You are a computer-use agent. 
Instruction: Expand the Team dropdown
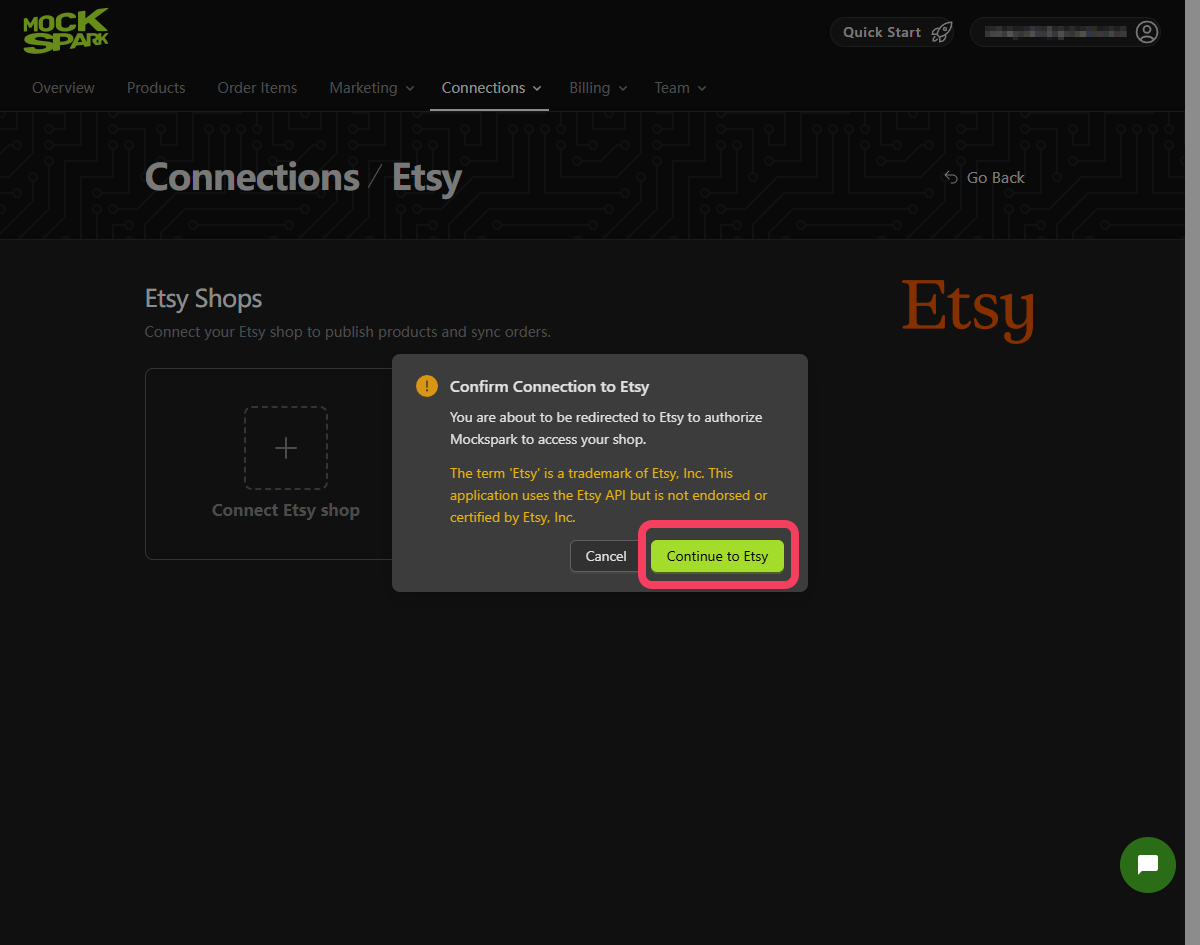pyautogui.click(x=680, y=88)
